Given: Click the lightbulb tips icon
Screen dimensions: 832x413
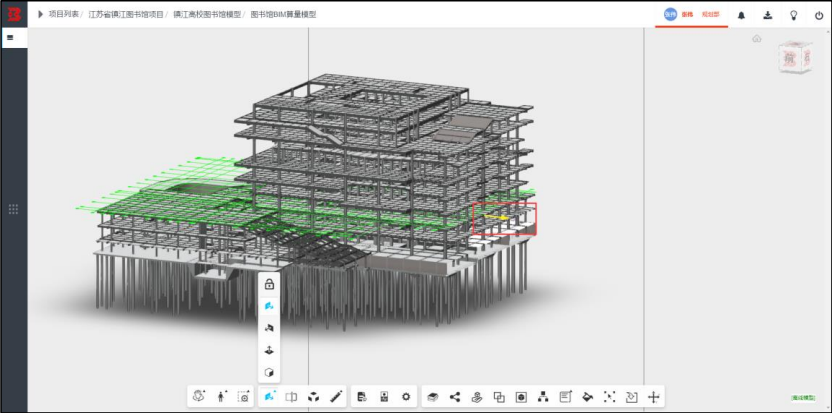Looking at the screenshot, I should [793, 15].
